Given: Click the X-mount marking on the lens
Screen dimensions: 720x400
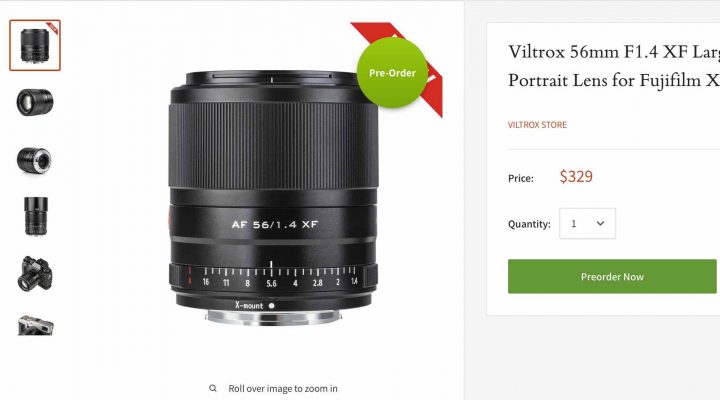Looking at the screenshot, I should pyautogui.click(x=249, y=305).
